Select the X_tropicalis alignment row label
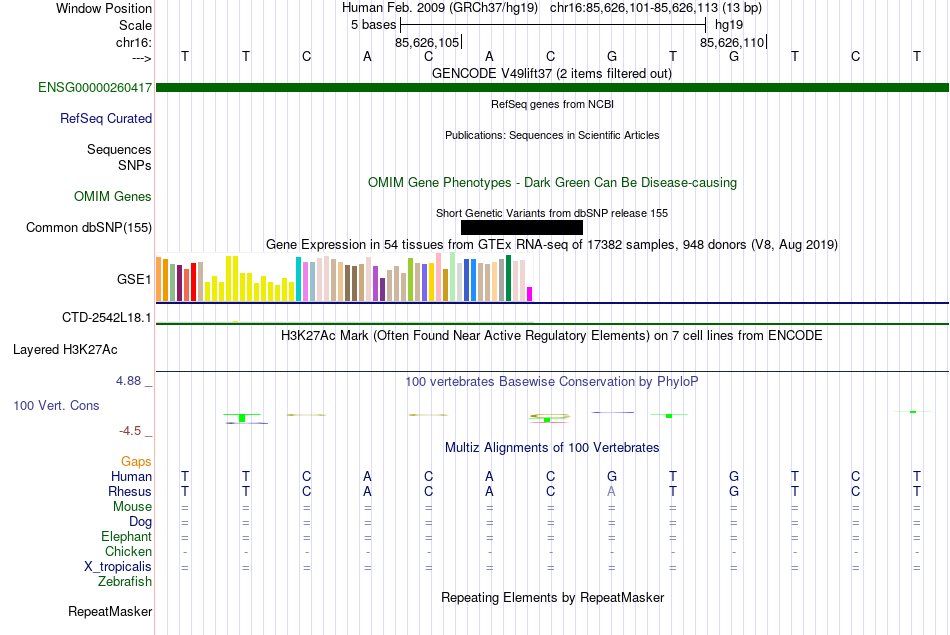 pyautogui.click(x=118, y=567)
